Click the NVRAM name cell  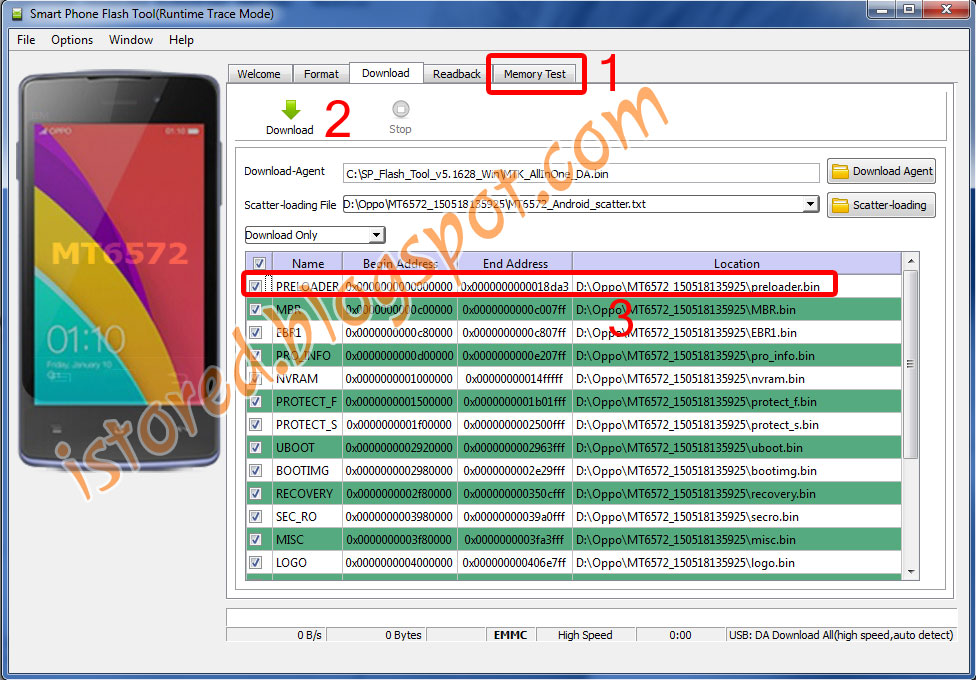pyautogui.click(x=307, y=379)
